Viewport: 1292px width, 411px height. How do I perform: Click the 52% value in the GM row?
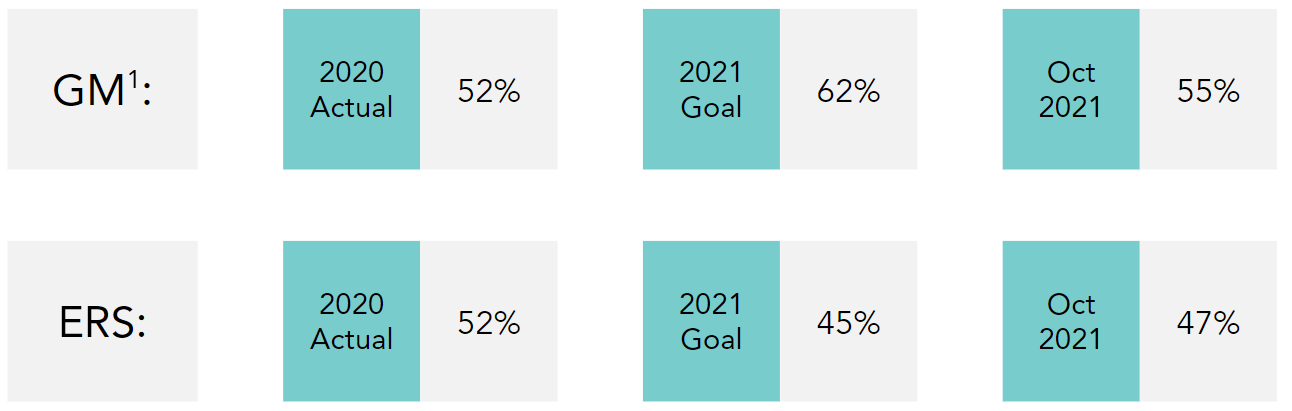[489, 91]
